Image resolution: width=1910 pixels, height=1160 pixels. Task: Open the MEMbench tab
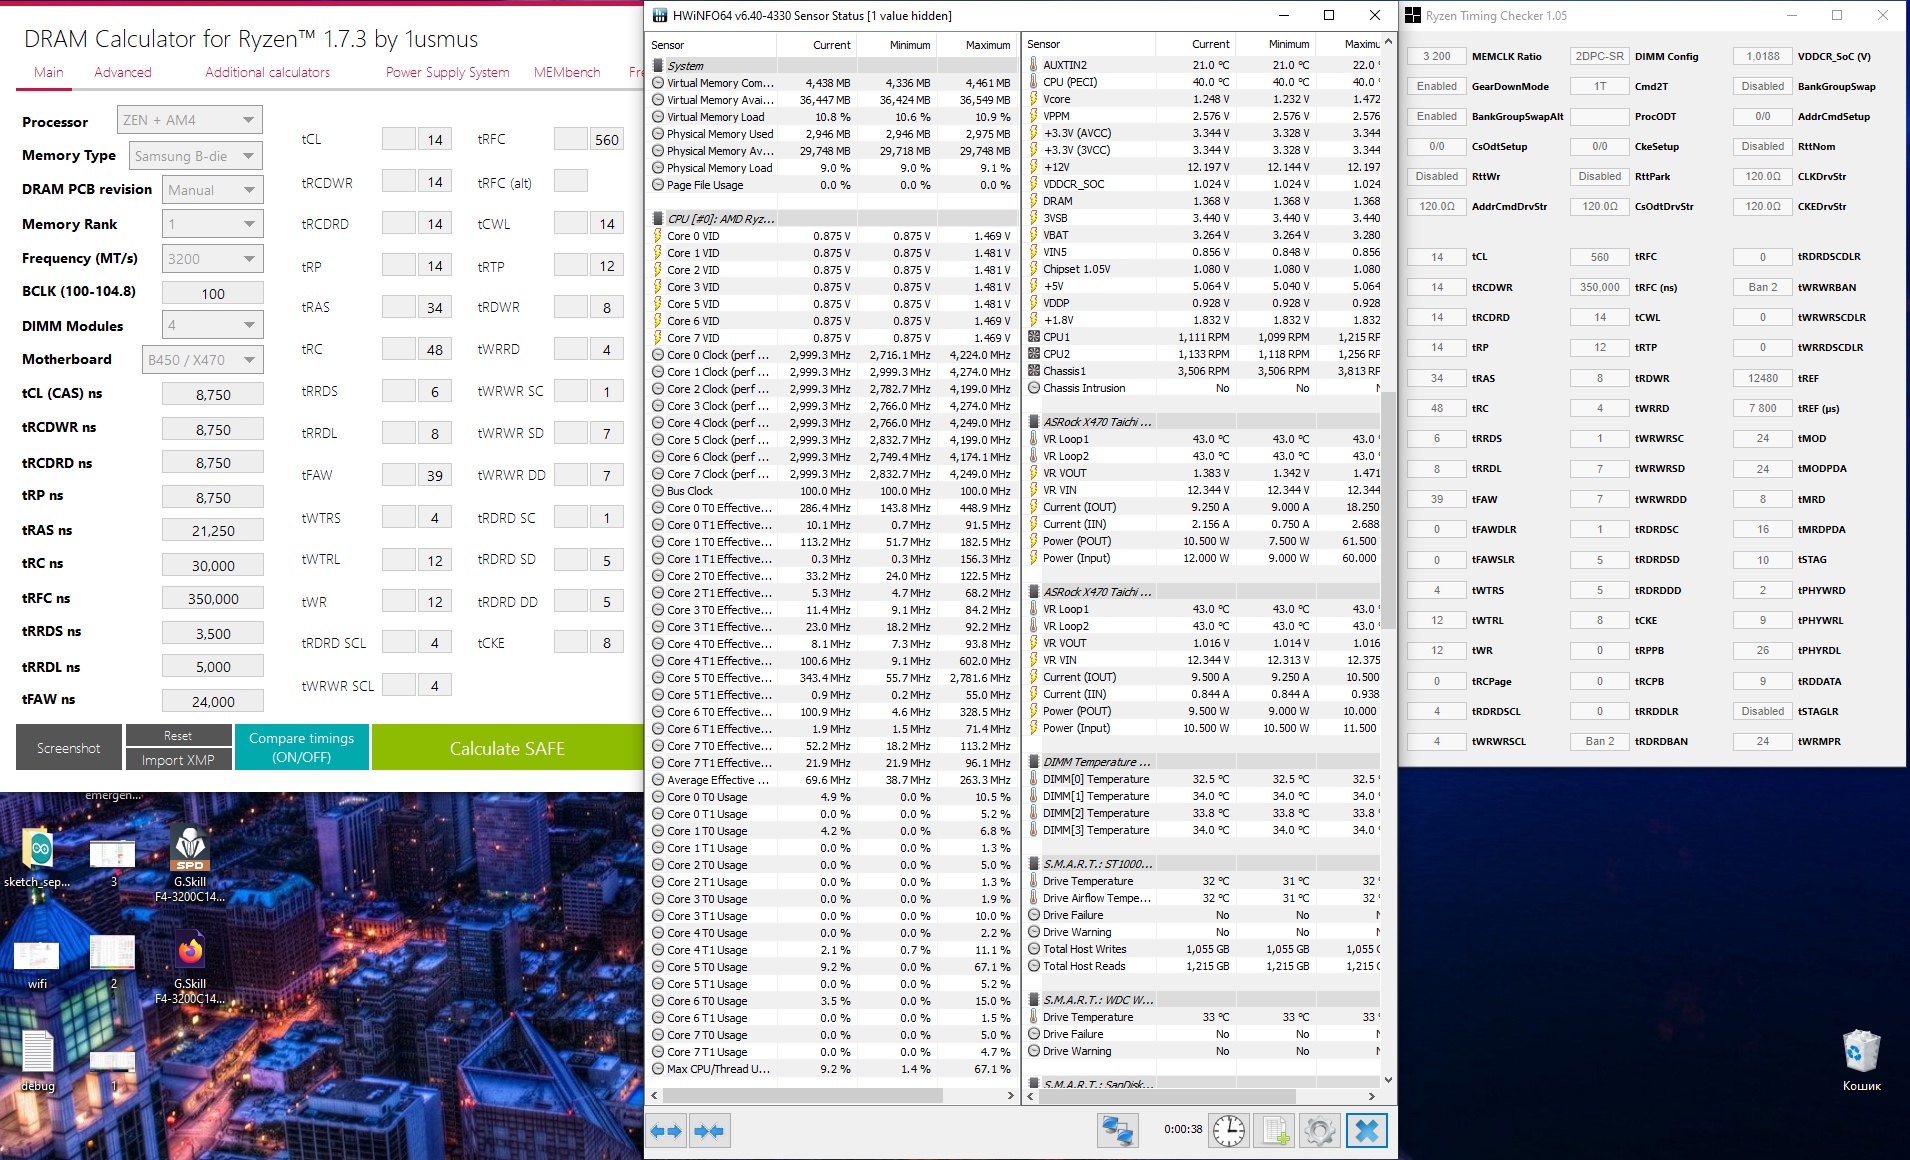pyautogui.click(x=567, y=72)
